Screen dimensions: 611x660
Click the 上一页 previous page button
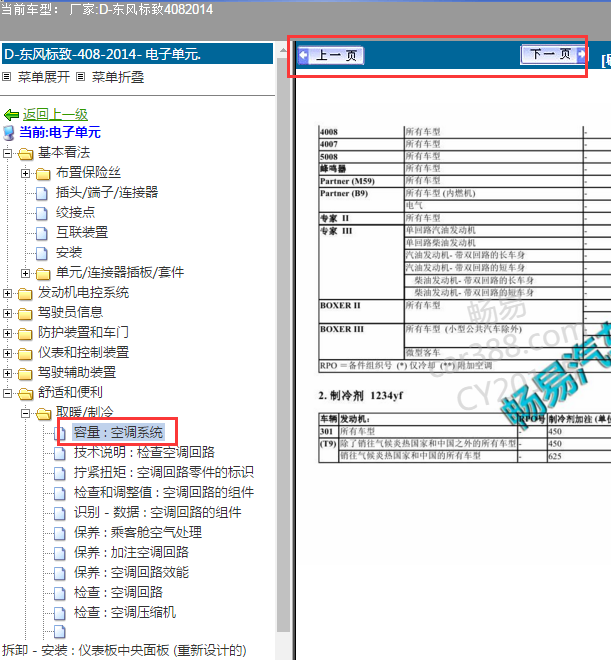331,56
